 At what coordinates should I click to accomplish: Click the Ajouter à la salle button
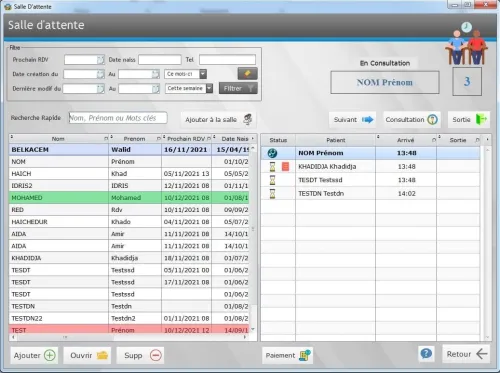click(219, 119)
